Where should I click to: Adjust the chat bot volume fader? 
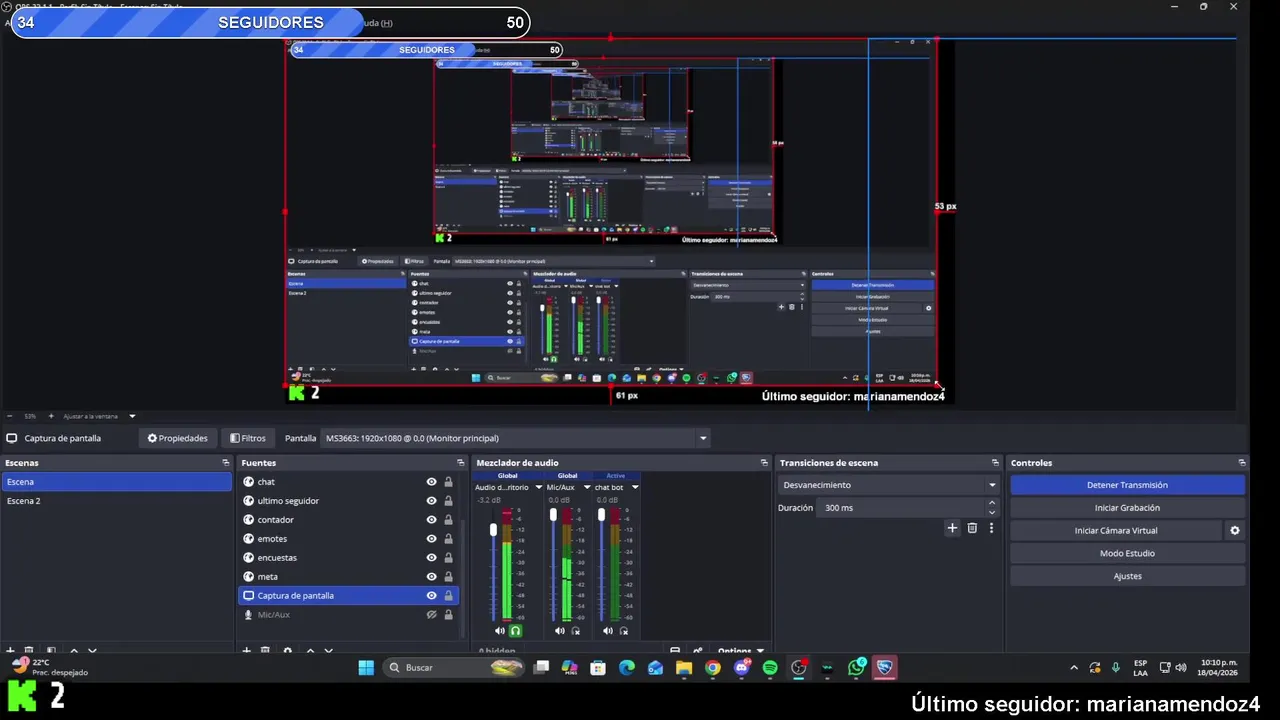[601, 515]
